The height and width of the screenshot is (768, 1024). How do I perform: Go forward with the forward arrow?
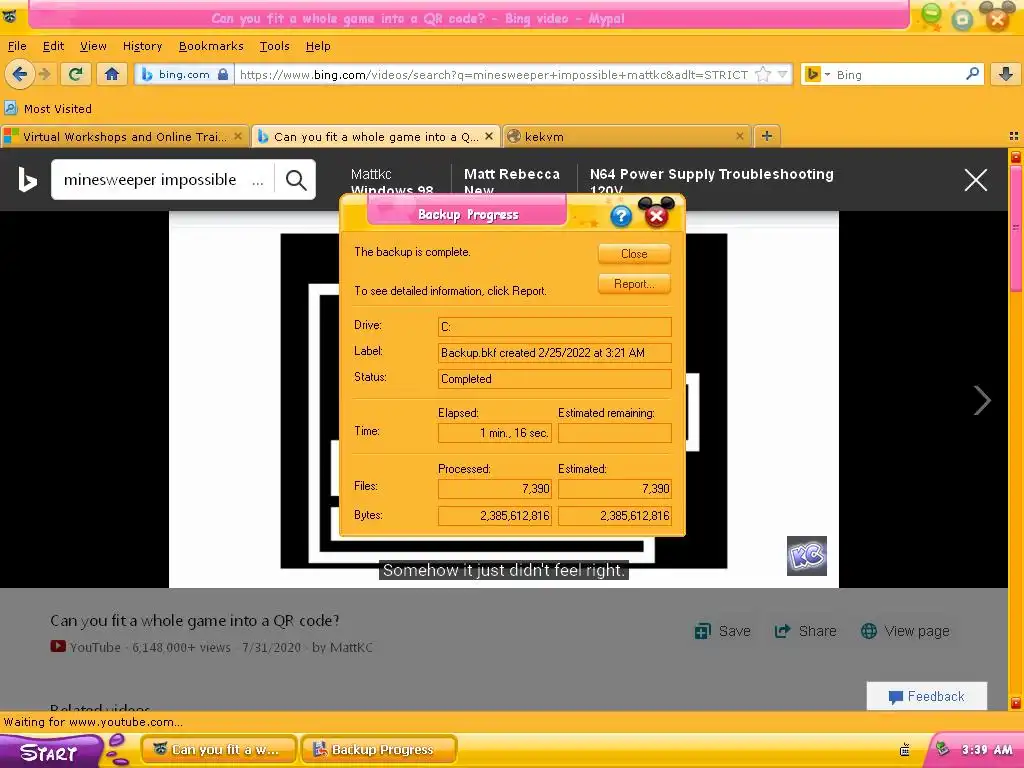coord(44,74)
